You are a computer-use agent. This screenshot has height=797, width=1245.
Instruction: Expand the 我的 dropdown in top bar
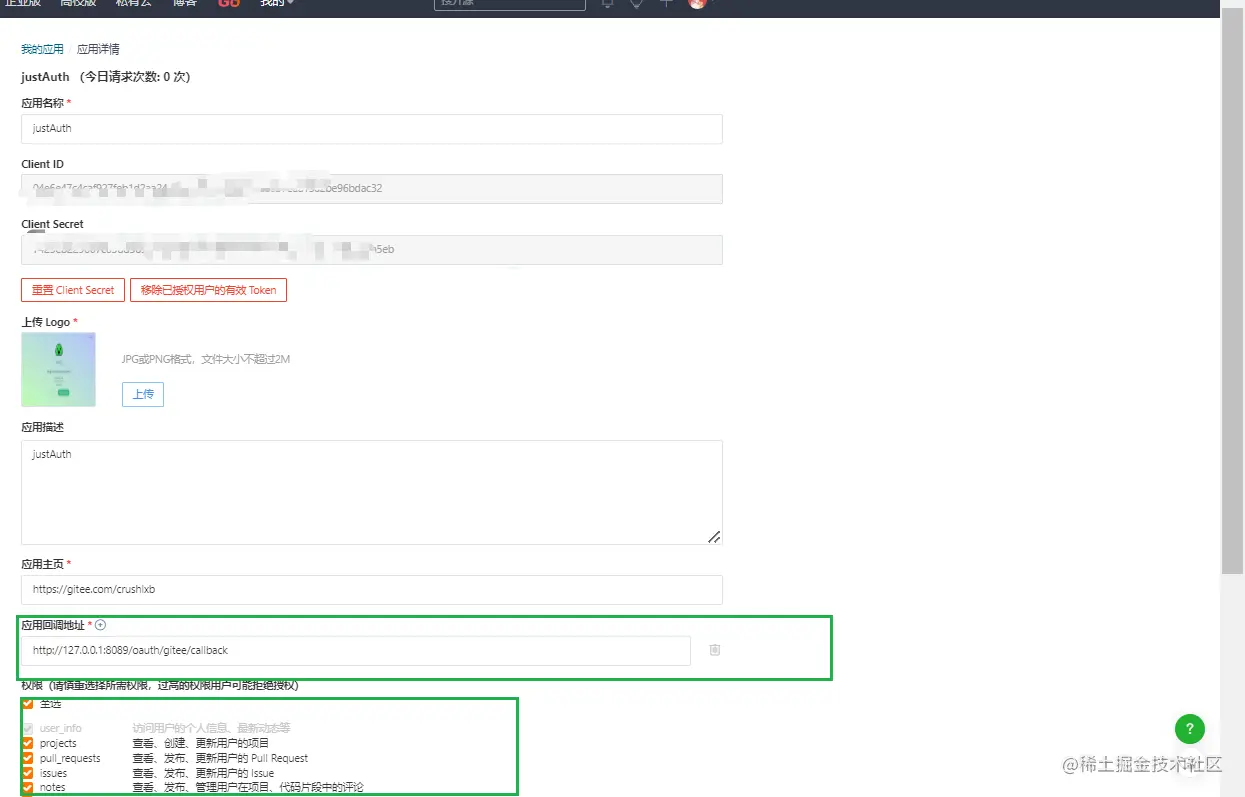tap(276, 3)
